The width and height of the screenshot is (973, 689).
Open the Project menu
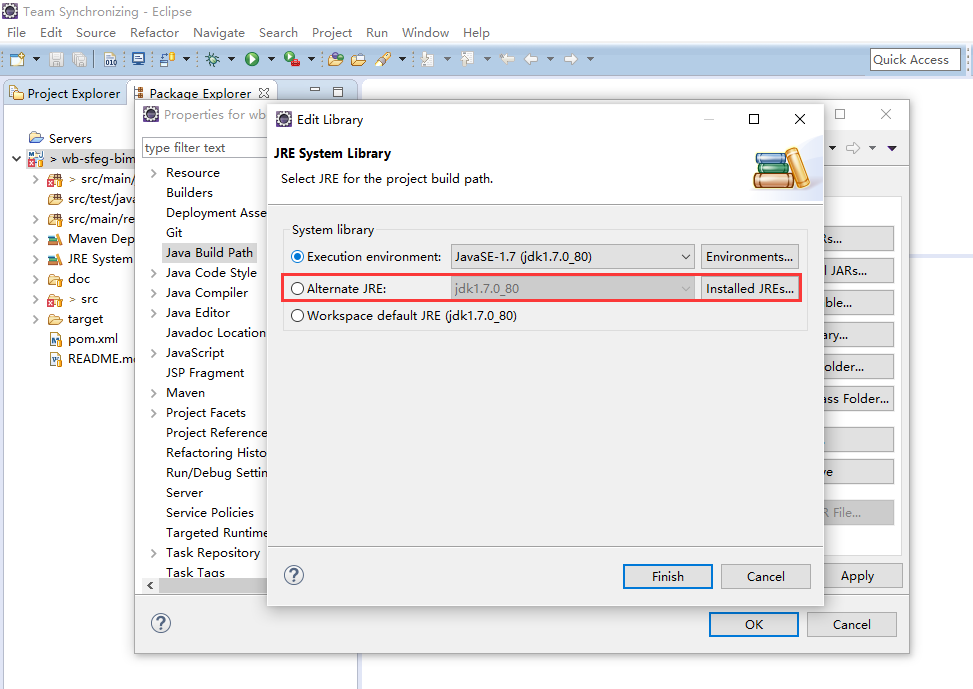click(332, 32)
